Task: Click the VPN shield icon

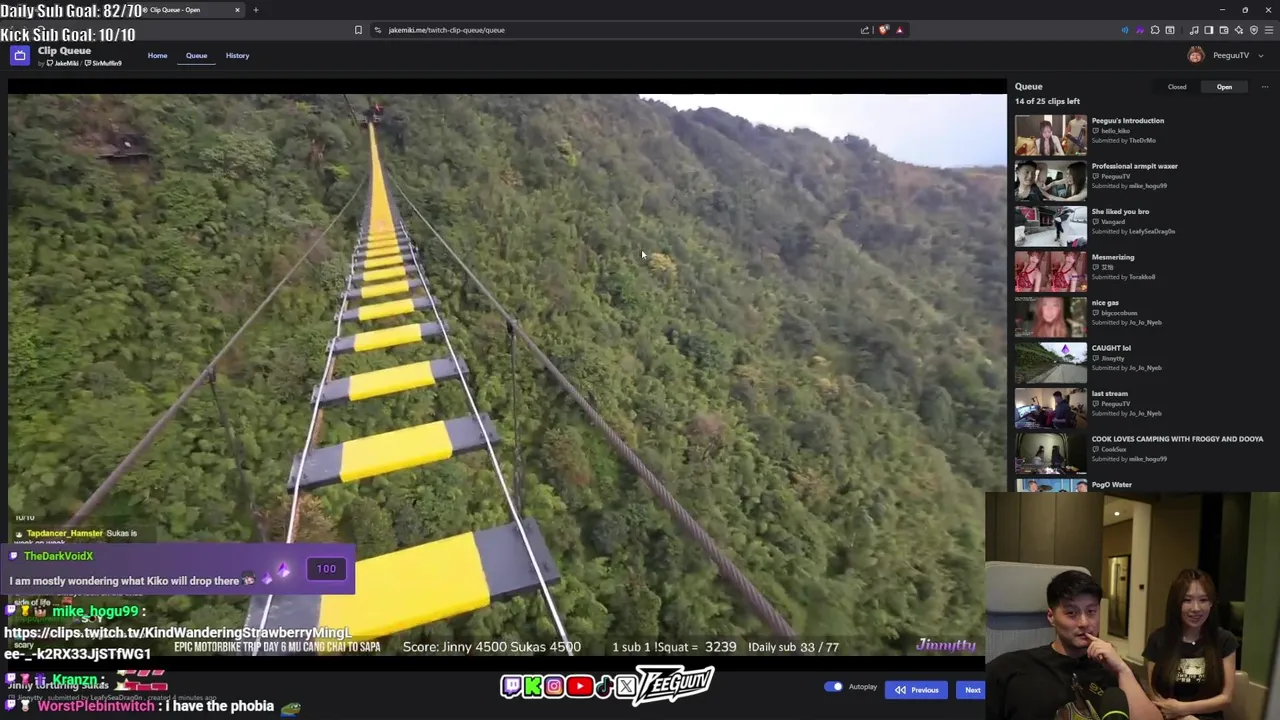Action: click(1254, 30)
